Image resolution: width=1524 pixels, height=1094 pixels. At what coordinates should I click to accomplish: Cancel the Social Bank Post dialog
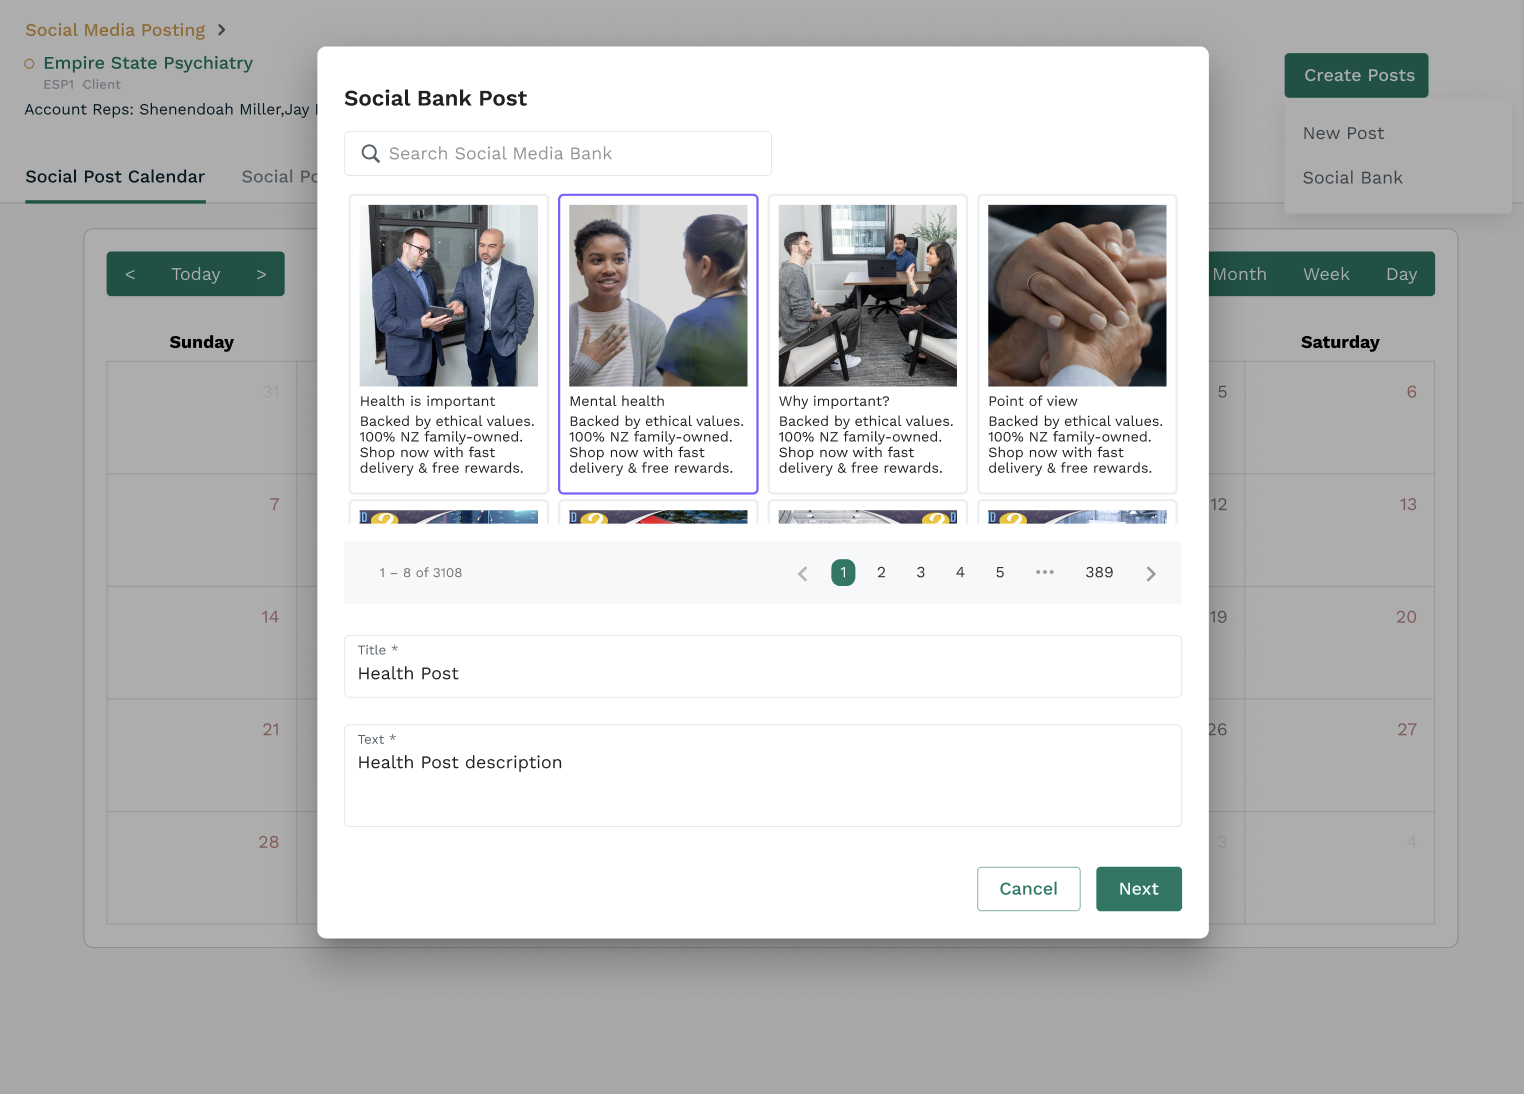[1027, 889]
